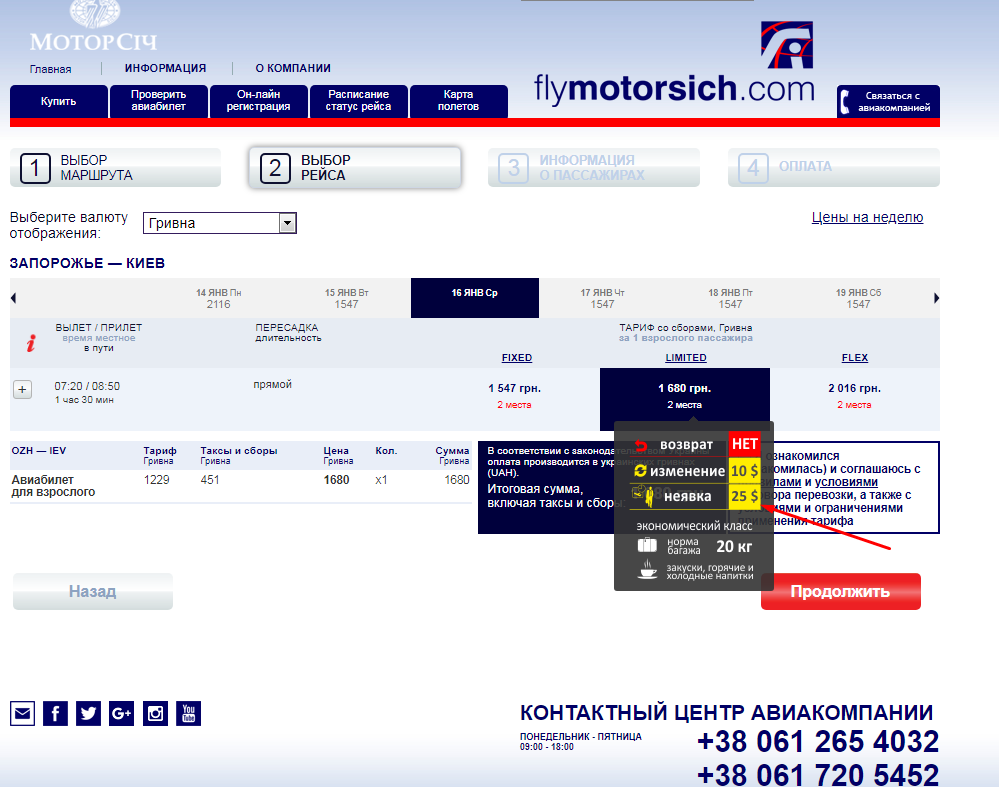Viewport: 999px width, 787px height.
Task: Click the Назад button
Action: pyautogui.click(x=93, y=591)
